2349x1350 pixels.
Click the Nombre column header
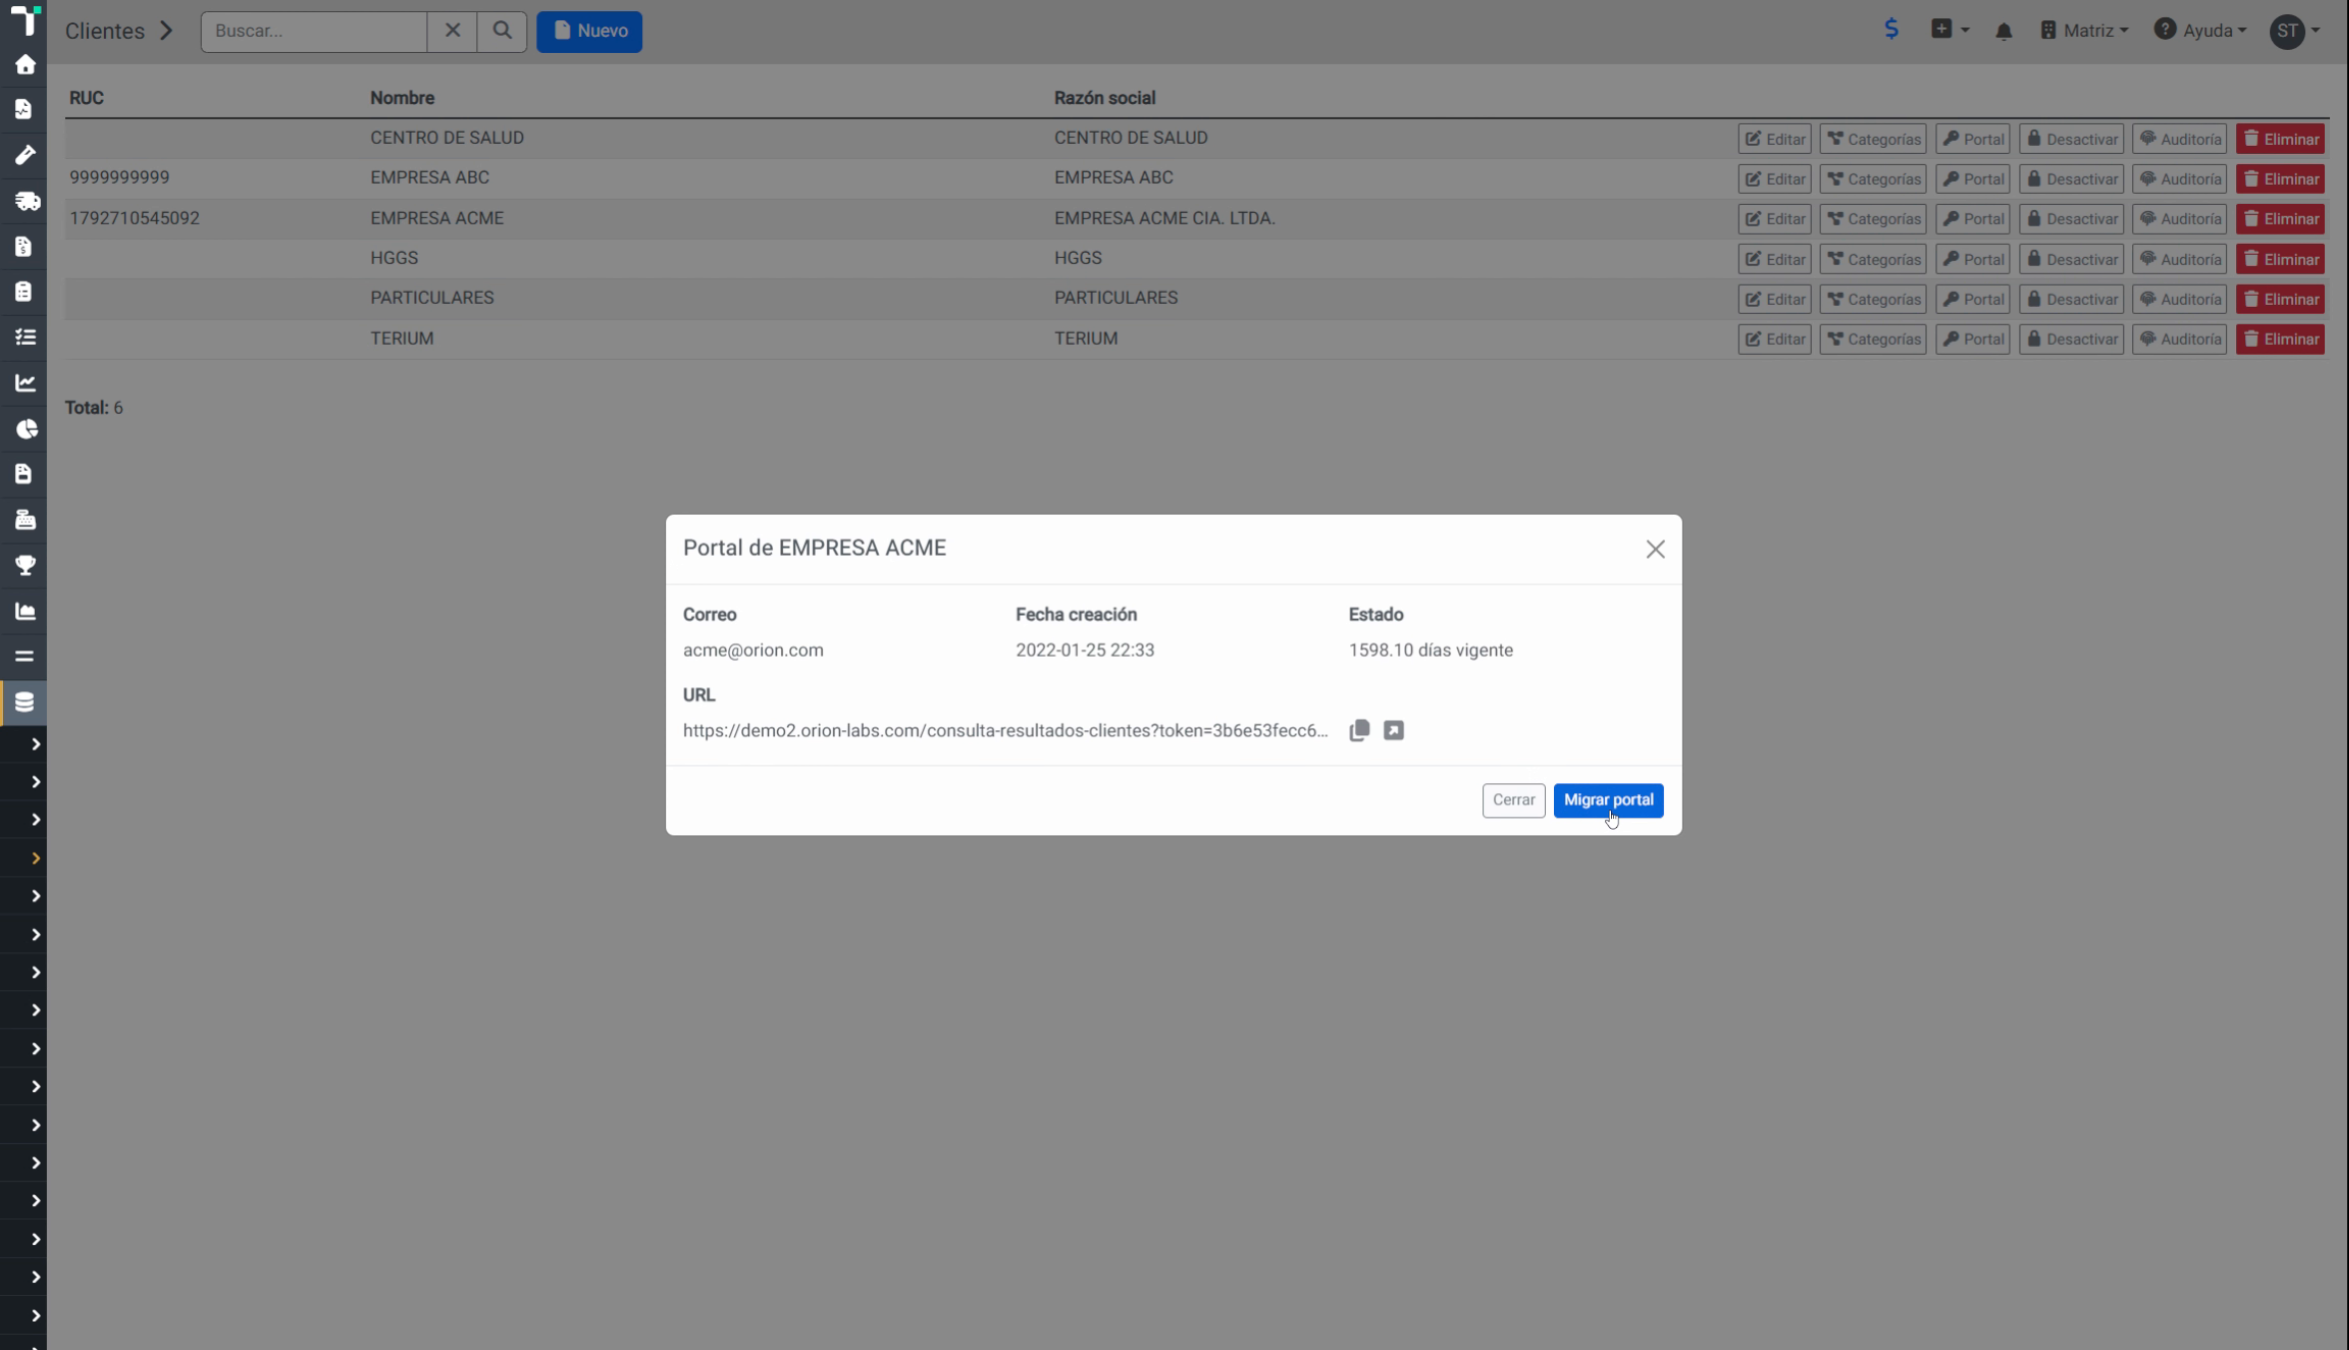pos(402,98)
